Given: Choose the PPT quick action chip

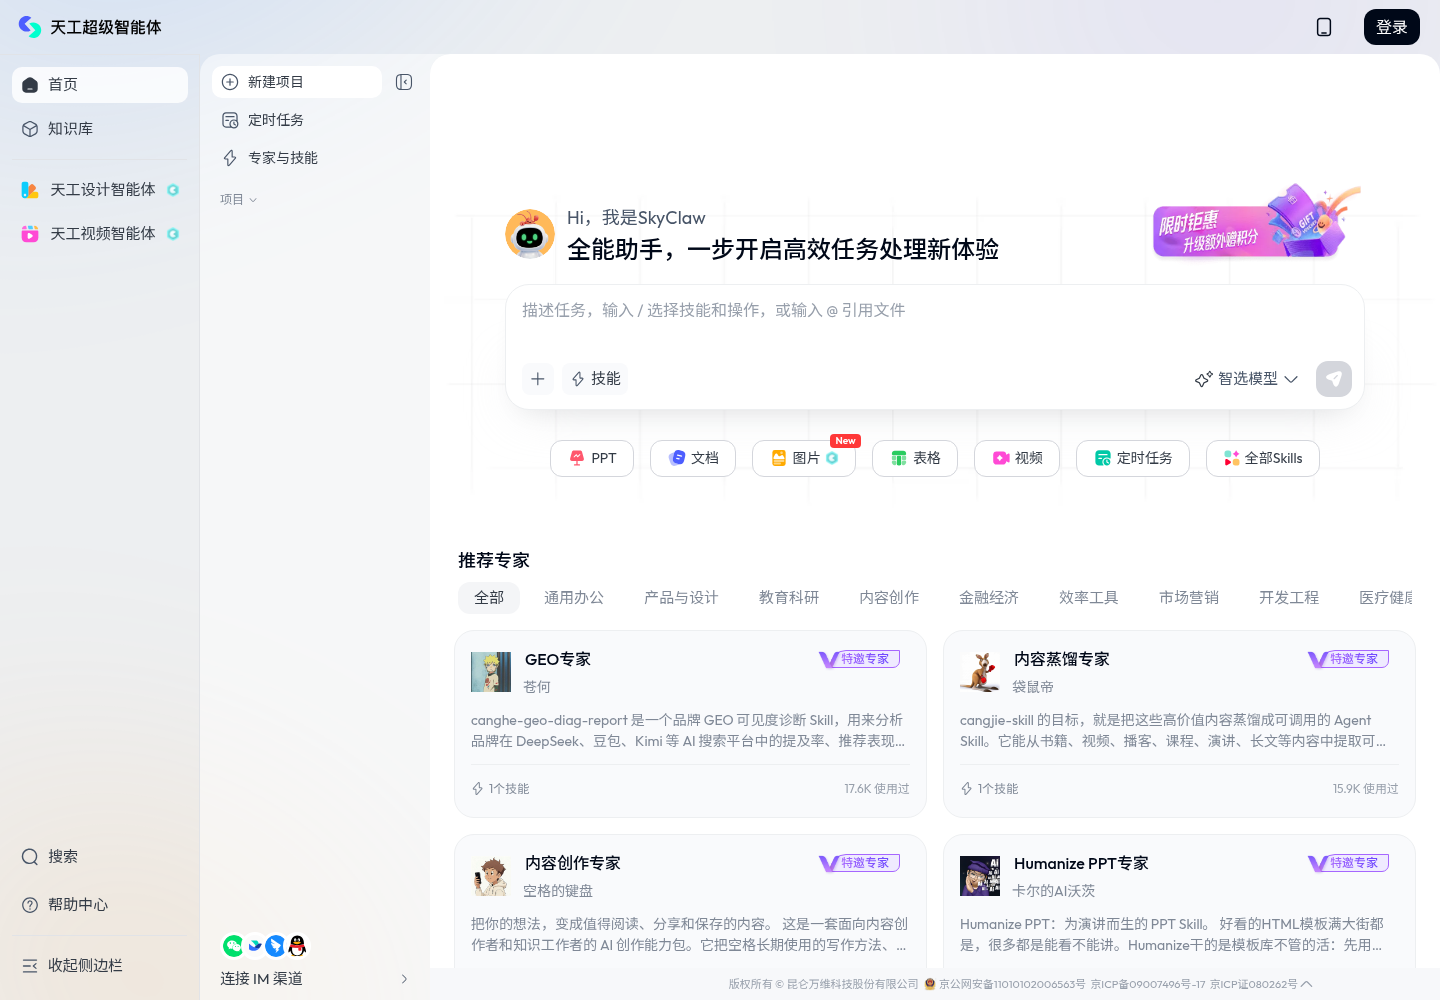Looking at the screenshot, I should point(592,458).
